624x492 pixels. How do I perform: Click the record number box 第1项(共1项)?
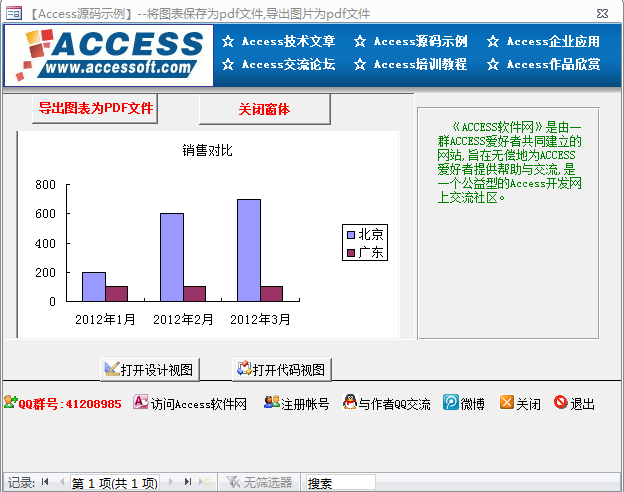click(115, 483)
